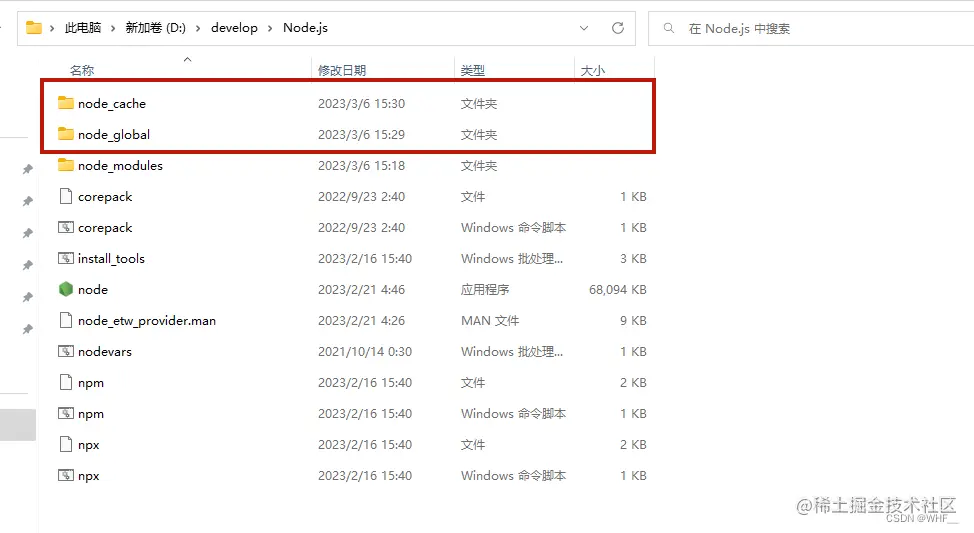Sort by 名称 column header

82,70
